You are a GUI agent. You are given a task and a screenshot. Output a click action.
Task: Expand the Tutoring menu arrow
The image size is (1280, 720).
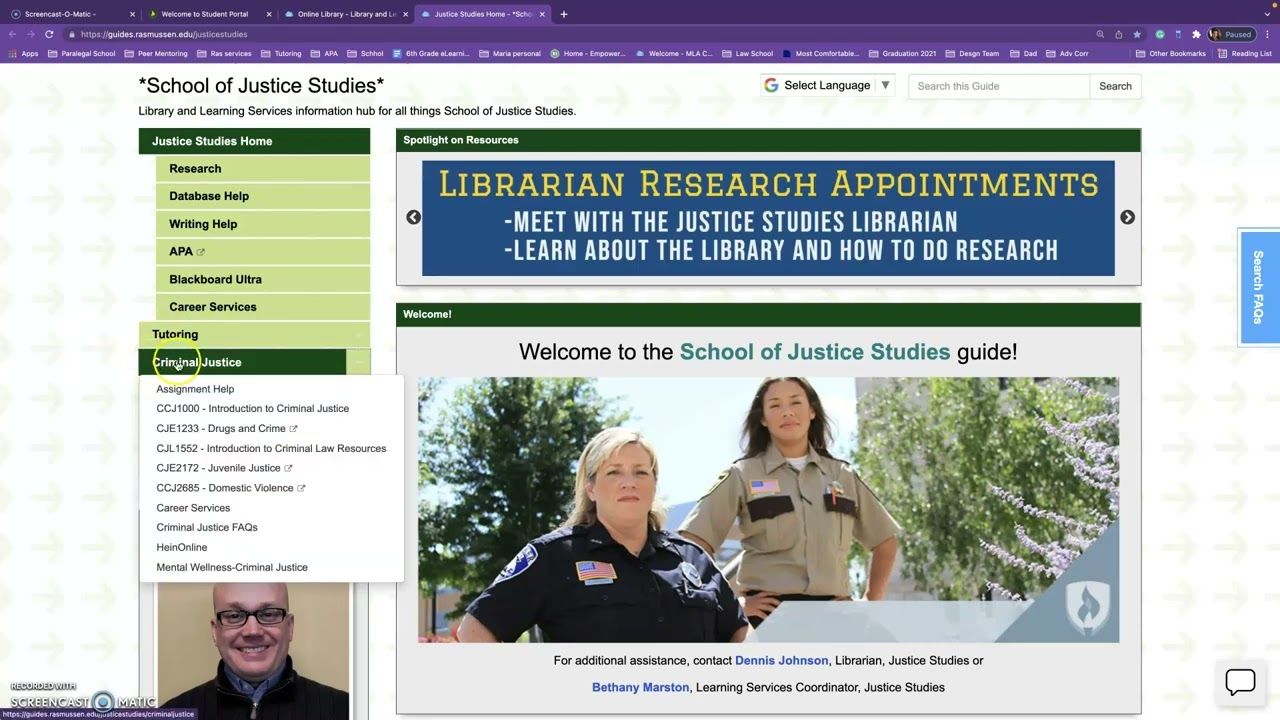[x=358, y=335]
